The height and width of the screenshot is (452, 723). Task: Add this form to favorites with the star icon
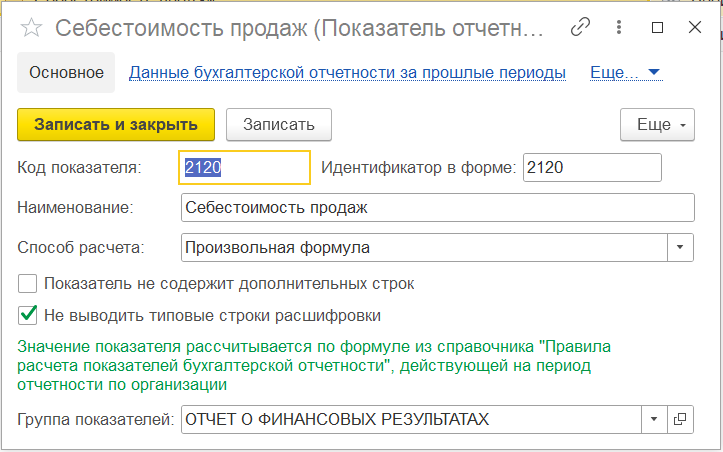point(31,28)
